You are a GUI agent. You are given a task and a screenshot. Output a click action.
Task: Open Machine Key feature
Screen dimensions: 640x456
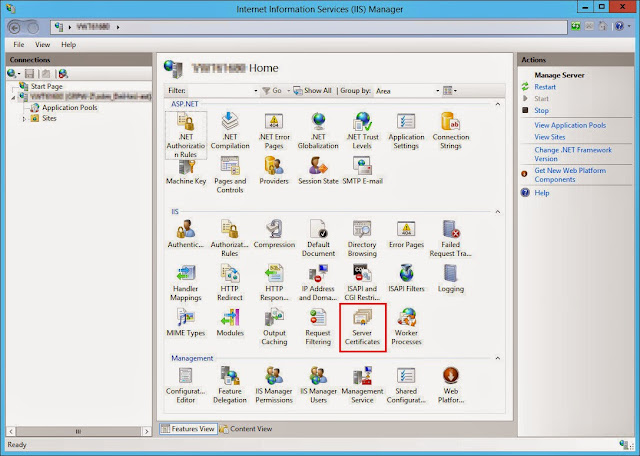186,171
